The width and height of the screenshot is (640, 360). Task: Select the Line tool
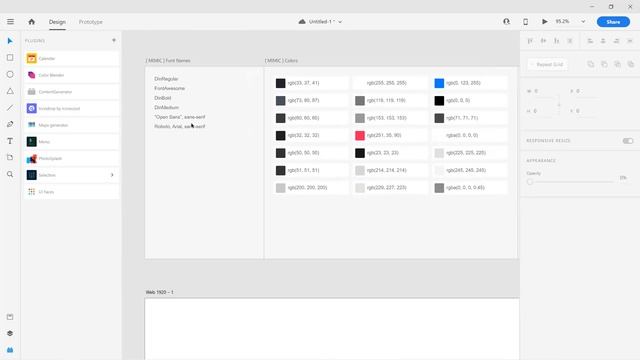[10, 108]
